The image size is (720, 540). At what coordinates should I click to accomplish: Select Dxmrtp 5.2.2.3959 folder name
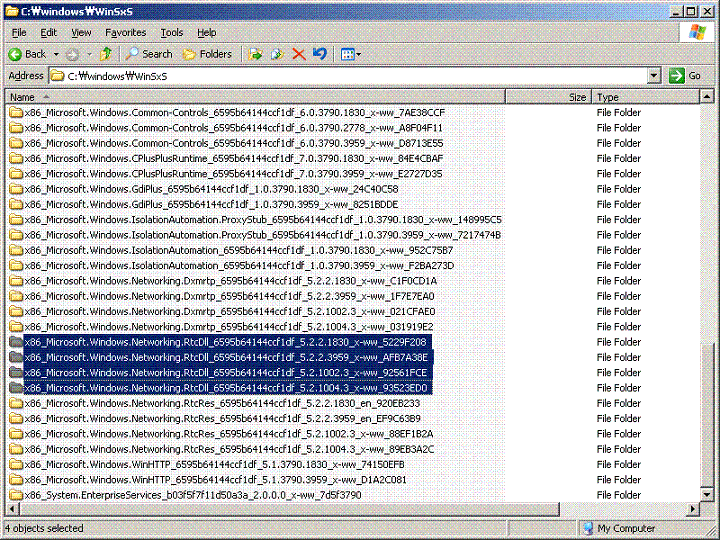pyautogui.click(x=230, y=296)
